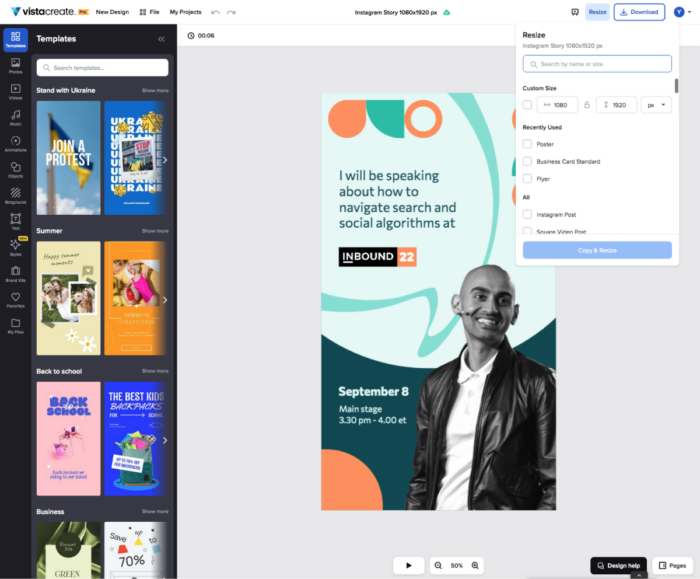This screenshot has width=700, height=579.
Task: Click the 00:06 duration clock
Action: point(201,36)
